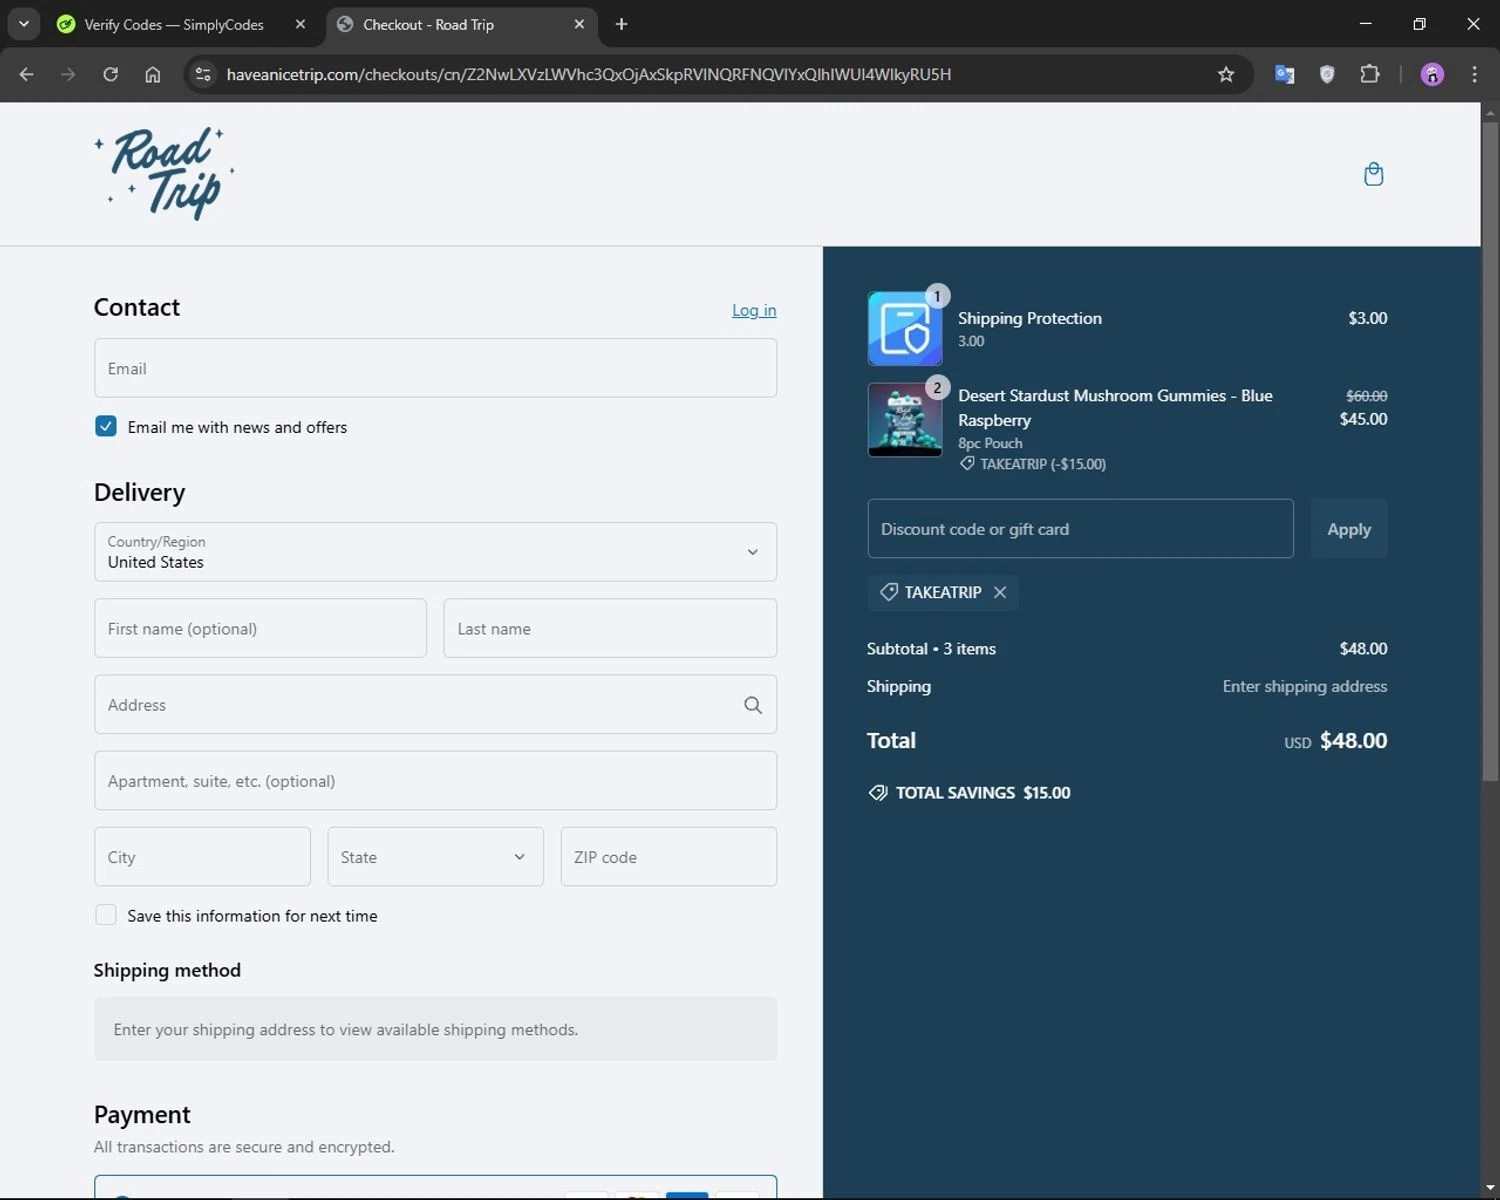Image resolution: width=1500 pixels, height=1200 pixels.
Task: Click the strikethrough $60.00 price
Action: pyautogui.click(x=1366, y=396)
